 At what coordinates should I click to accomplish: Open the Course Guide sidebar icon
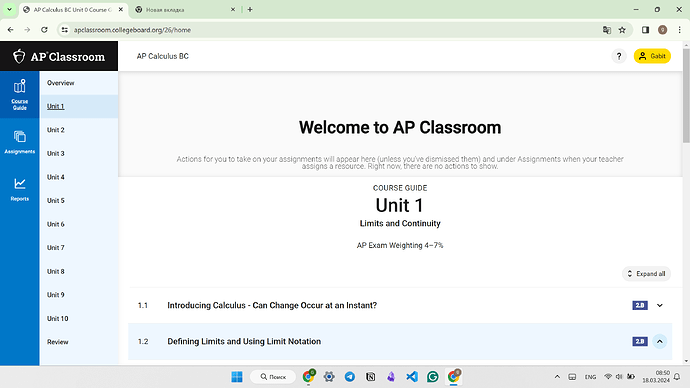coord(19,94)
